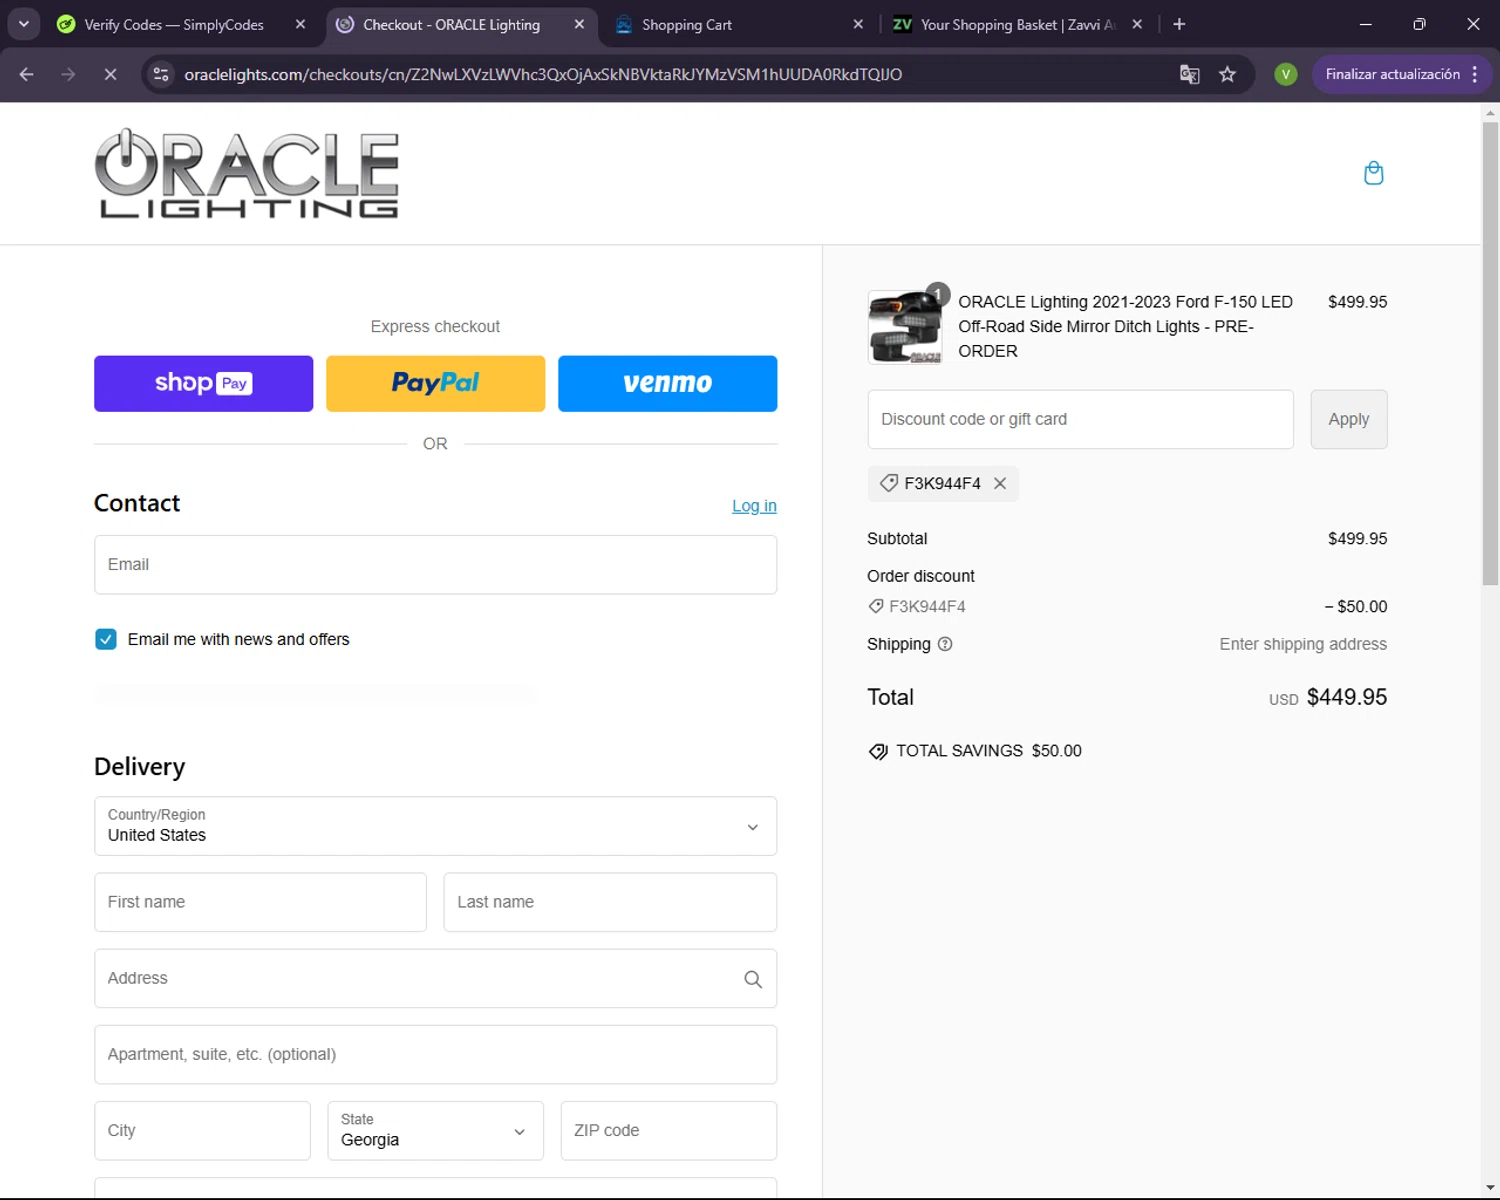Click the Log in link

tap(754, 506)
